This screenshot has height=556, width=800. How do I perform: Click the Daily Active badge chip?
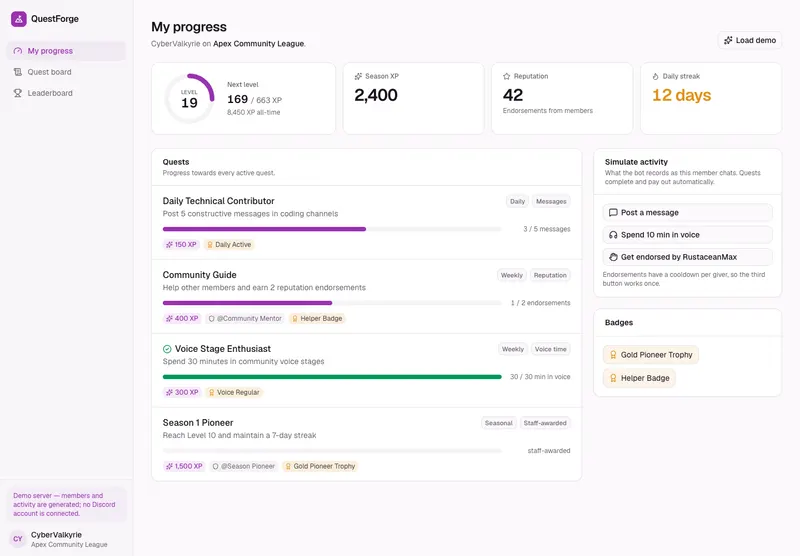pyautogui.click(x=229, y=244)
